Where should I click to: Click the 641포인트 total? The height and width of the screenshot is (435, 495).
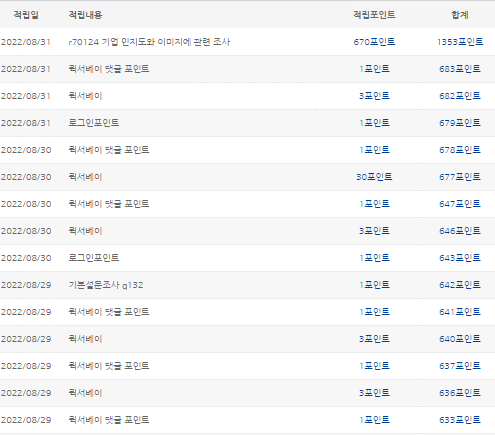[460, 312]
